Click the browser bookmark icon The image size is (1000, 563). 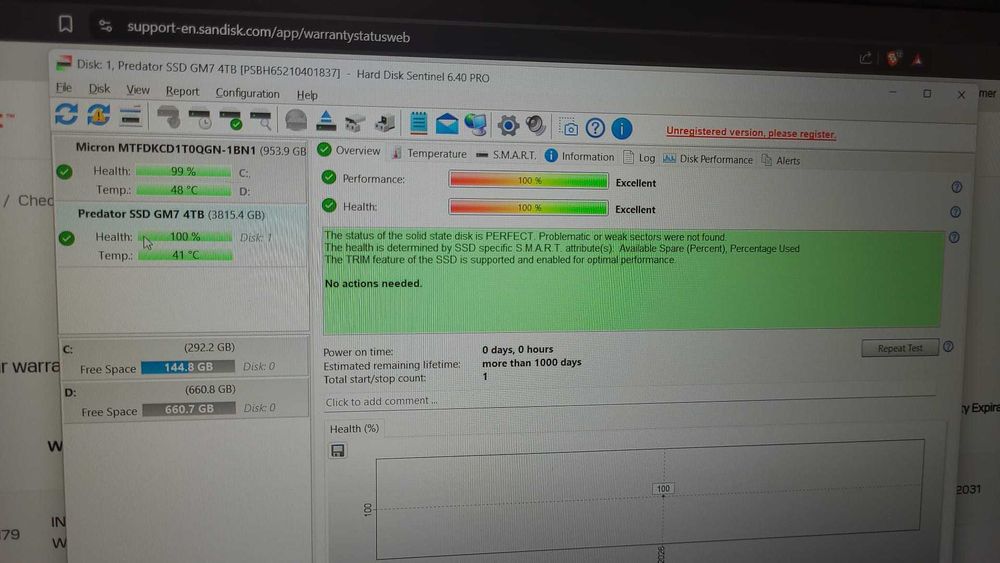(x=66, y=24)
